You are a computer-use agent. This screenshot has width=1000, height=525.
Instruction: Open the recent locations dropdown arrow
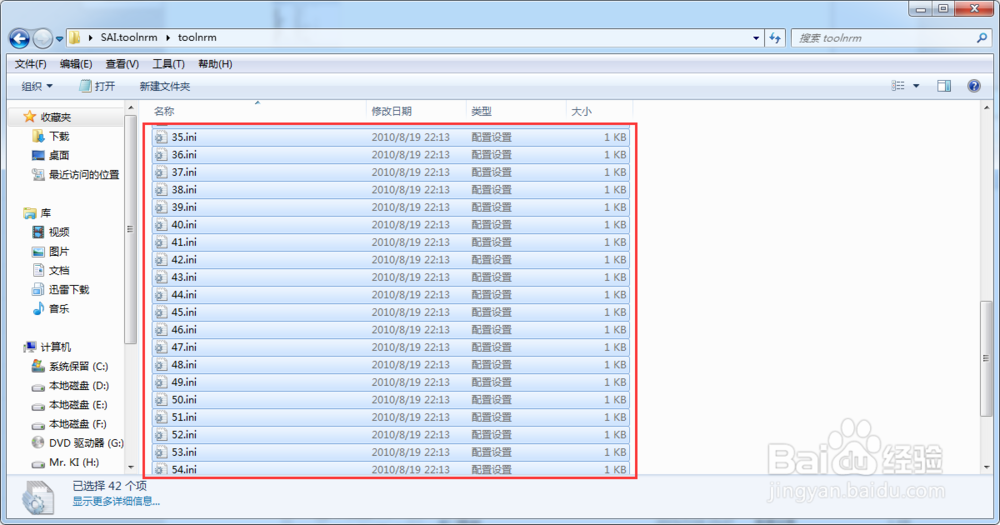pyautogui.click(x=59, y=39)
